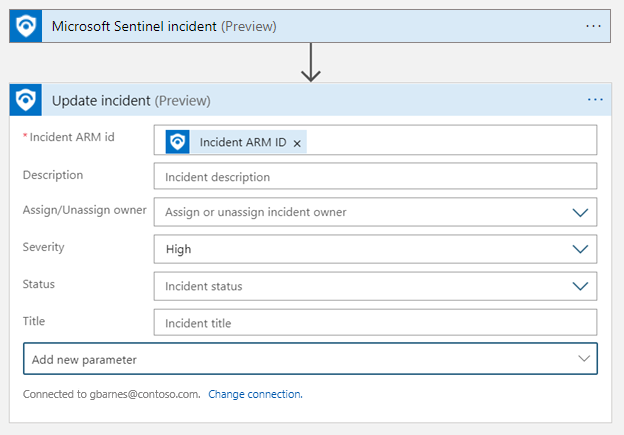Viewport: 624px width, 435px height.
Task: Select the Incident ARM ID token label
Action: [243, 143]
